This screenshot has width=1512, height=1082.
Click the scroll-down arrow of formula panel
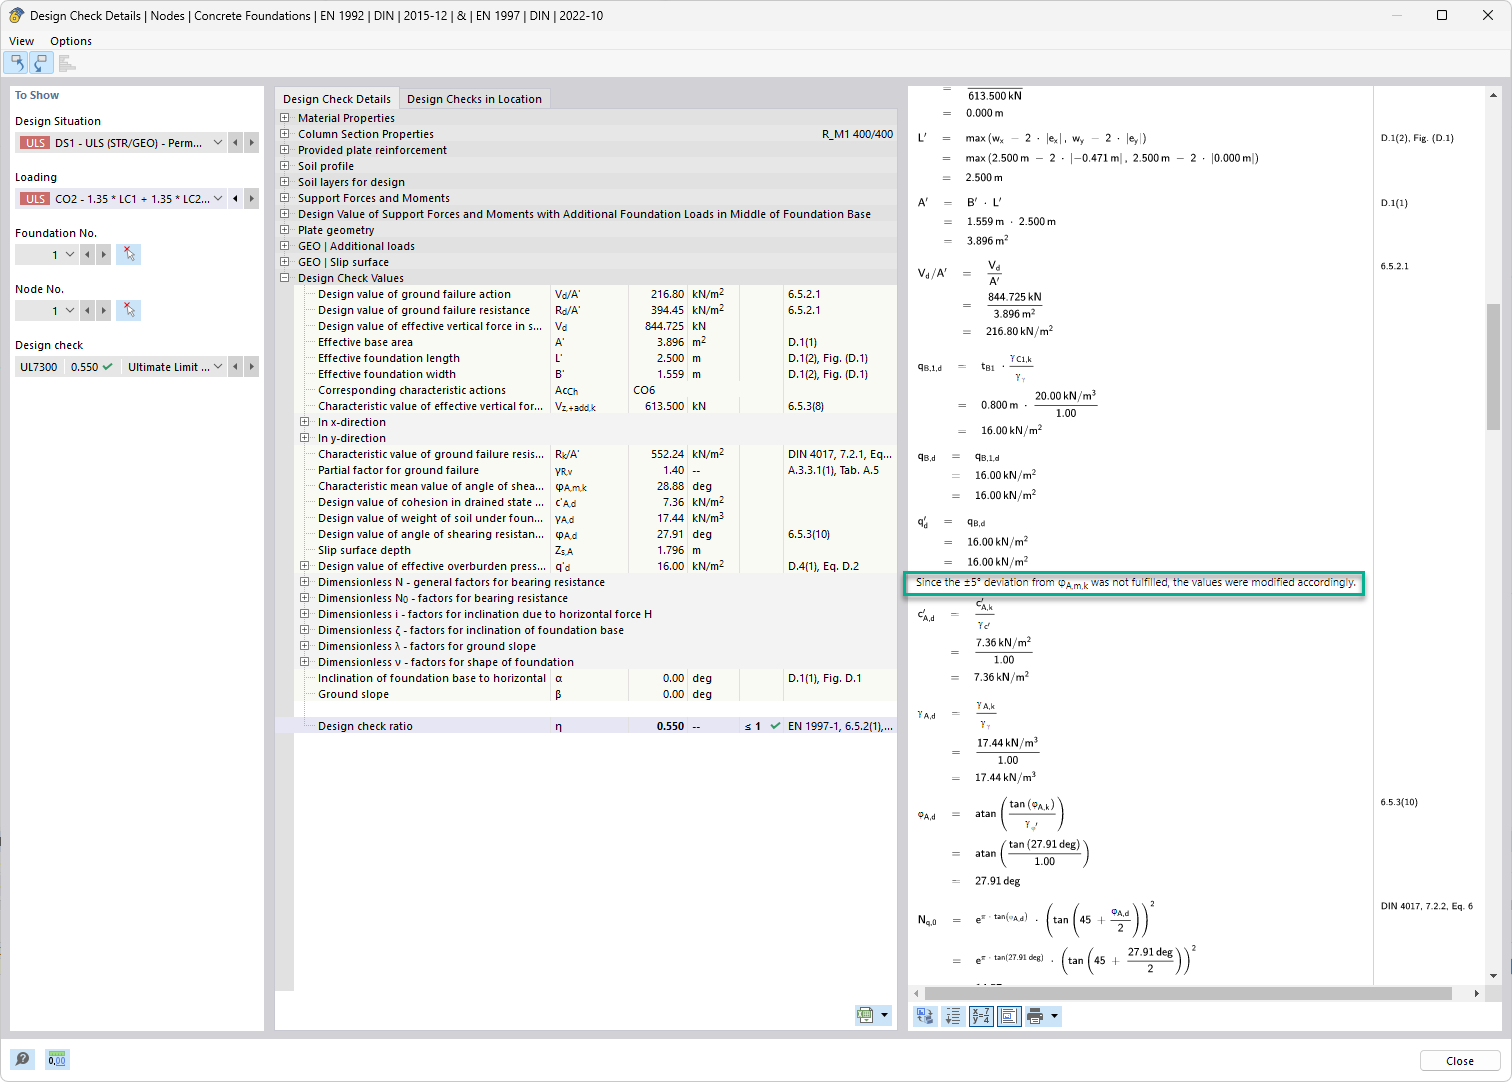(1493, 976)
